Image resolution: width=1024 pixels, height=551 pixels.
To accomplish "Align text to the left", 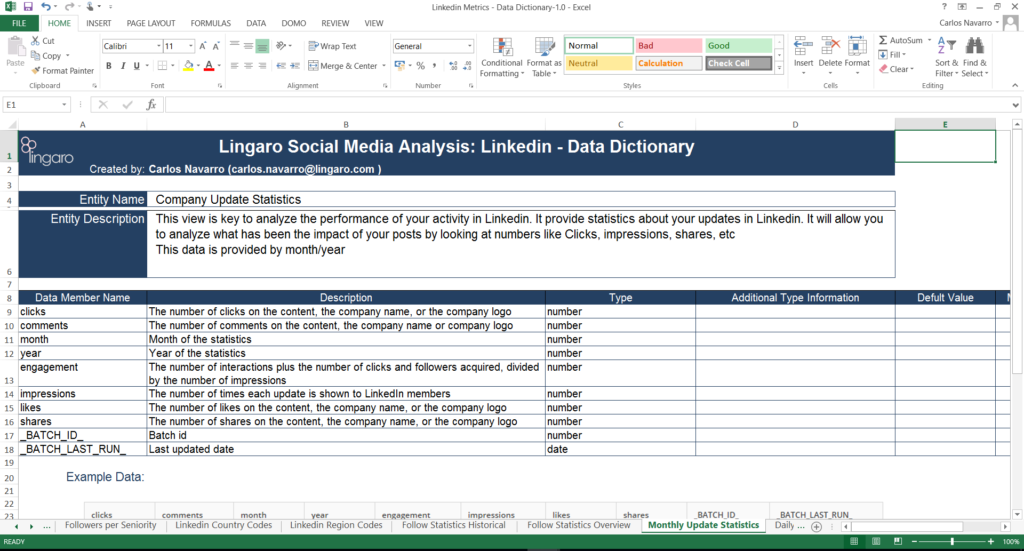I will pyautogui.click(x=234, y=65).
